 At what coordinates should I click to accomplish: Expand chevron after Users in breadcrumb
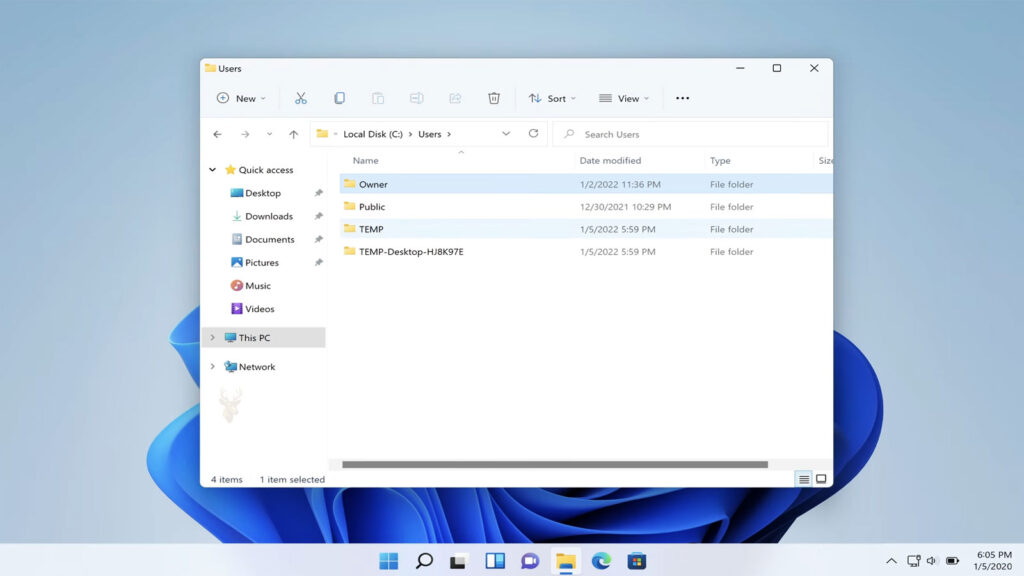[449, 134]
